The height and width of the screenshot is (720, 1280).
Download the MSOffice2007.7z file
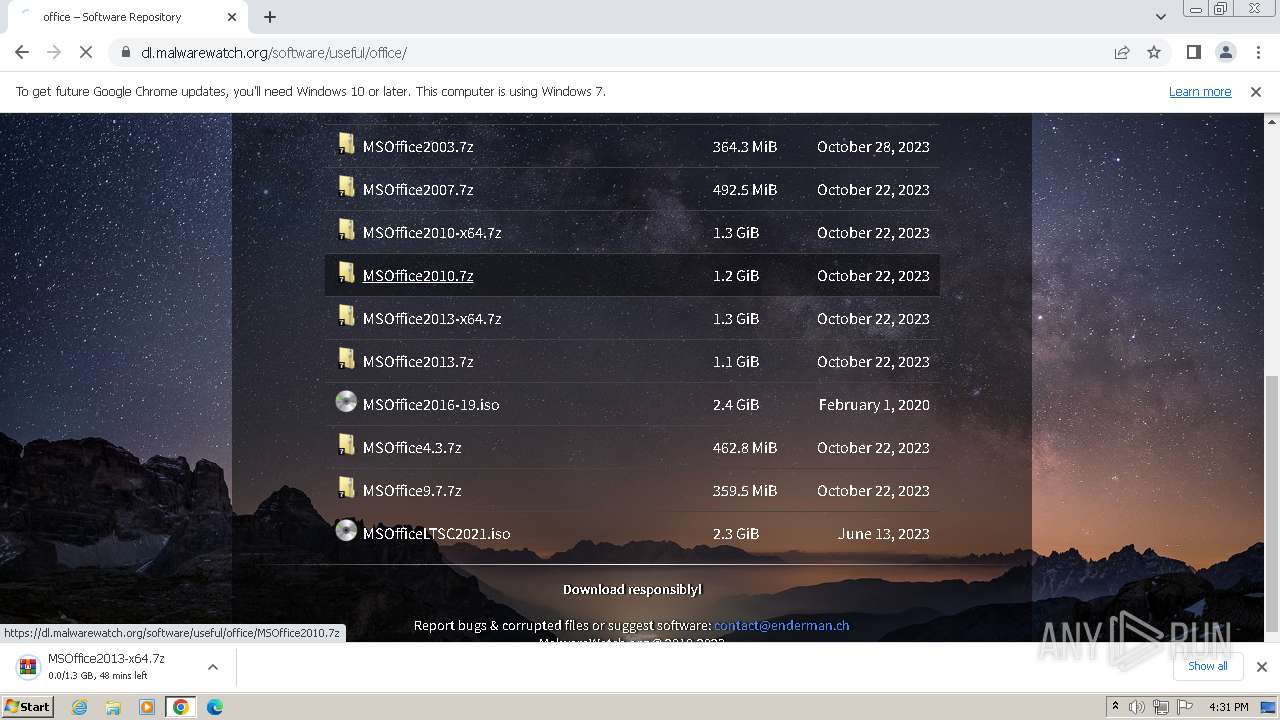click(x=418, y=189)
